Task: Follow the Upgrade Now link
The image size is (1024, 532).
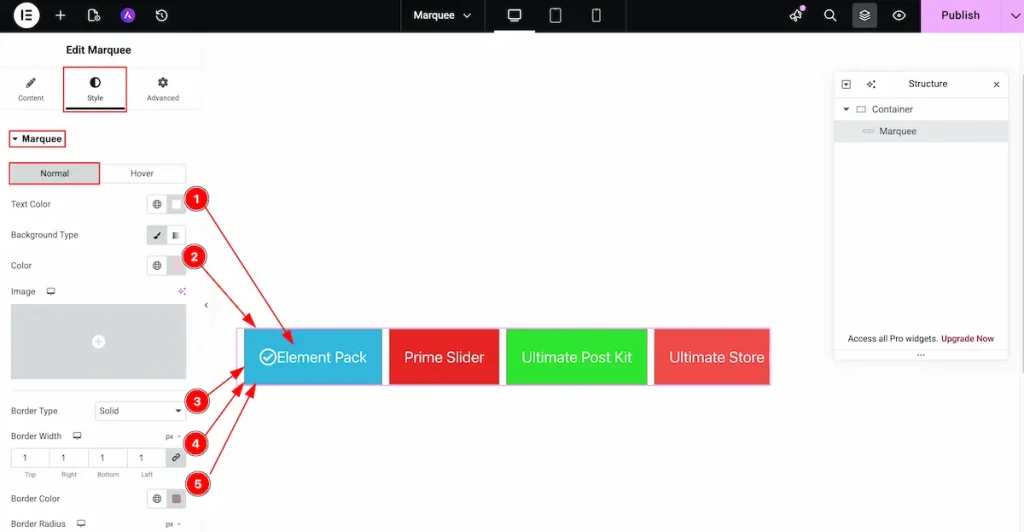Action: (x=967, y=338)
